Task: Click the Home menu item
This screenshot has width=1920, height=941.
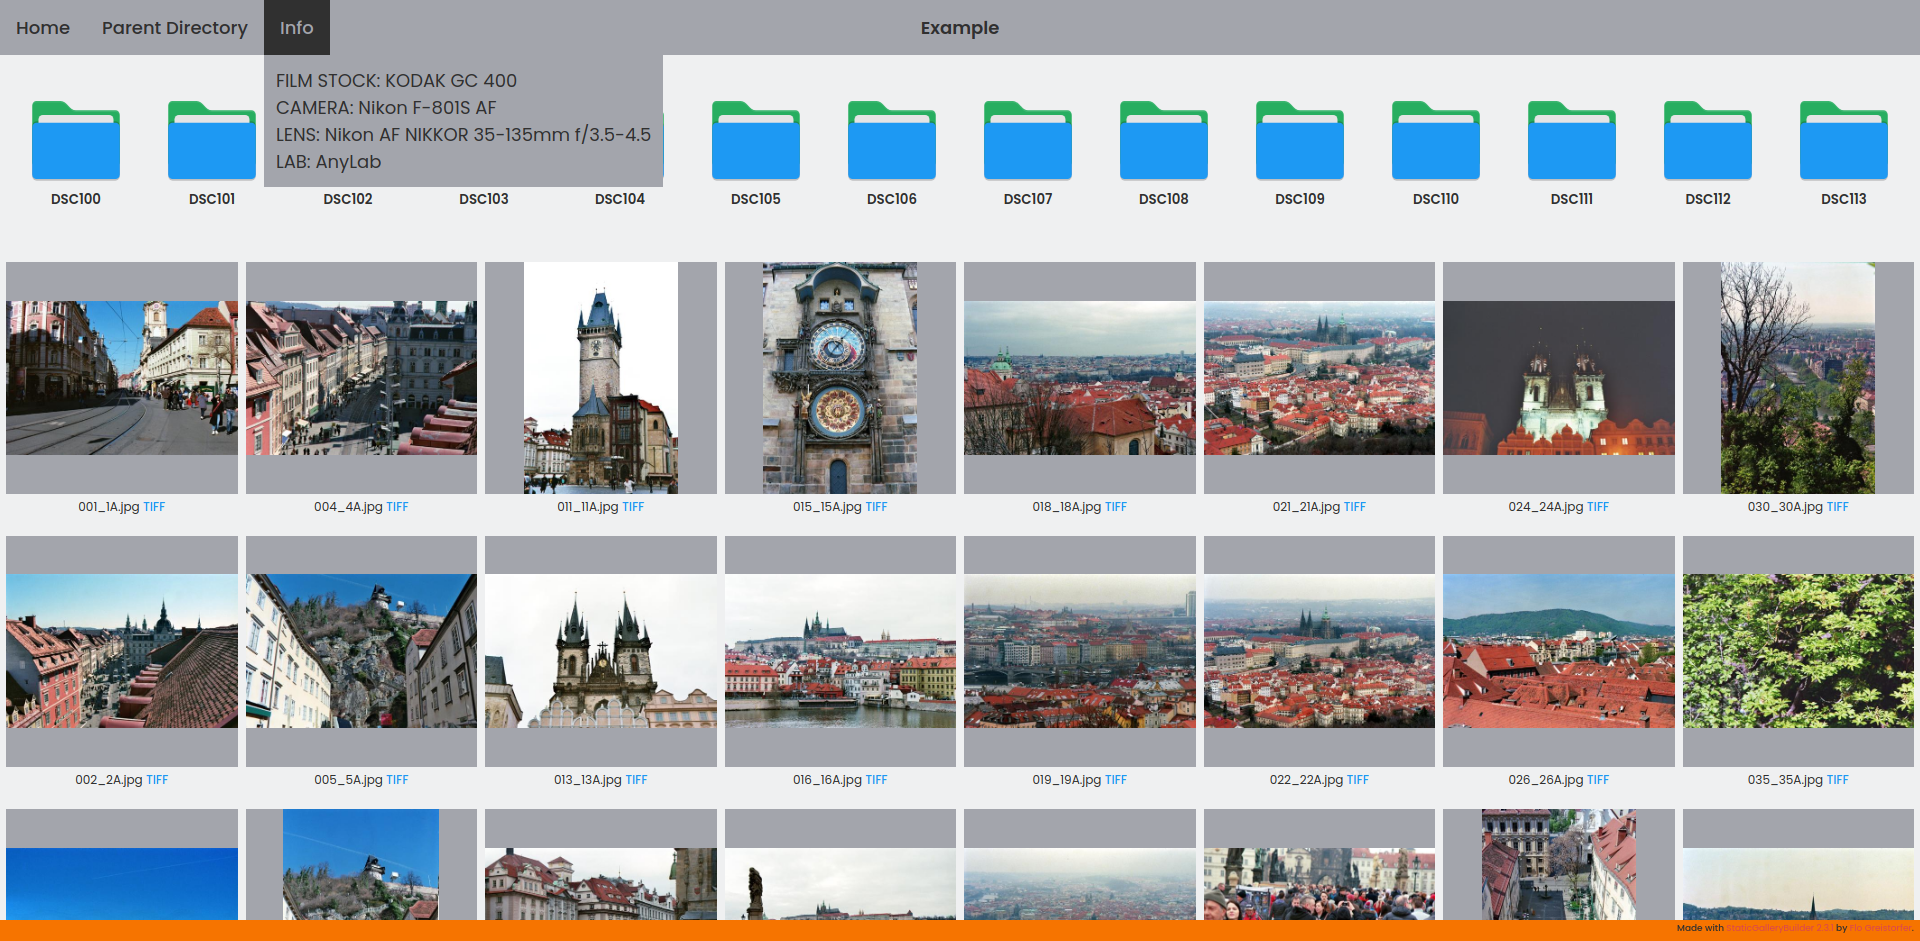Action: (x=43, y=28)
